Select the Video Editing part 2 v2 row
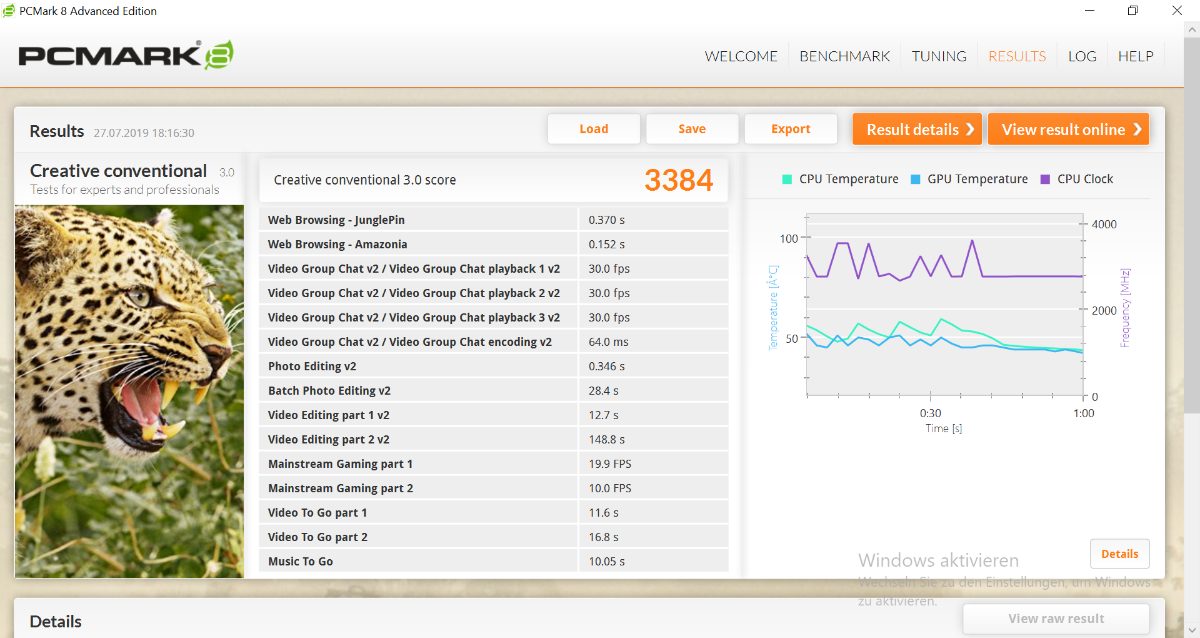The width and height of the screenshot is (1200, 638). point(493,440)
